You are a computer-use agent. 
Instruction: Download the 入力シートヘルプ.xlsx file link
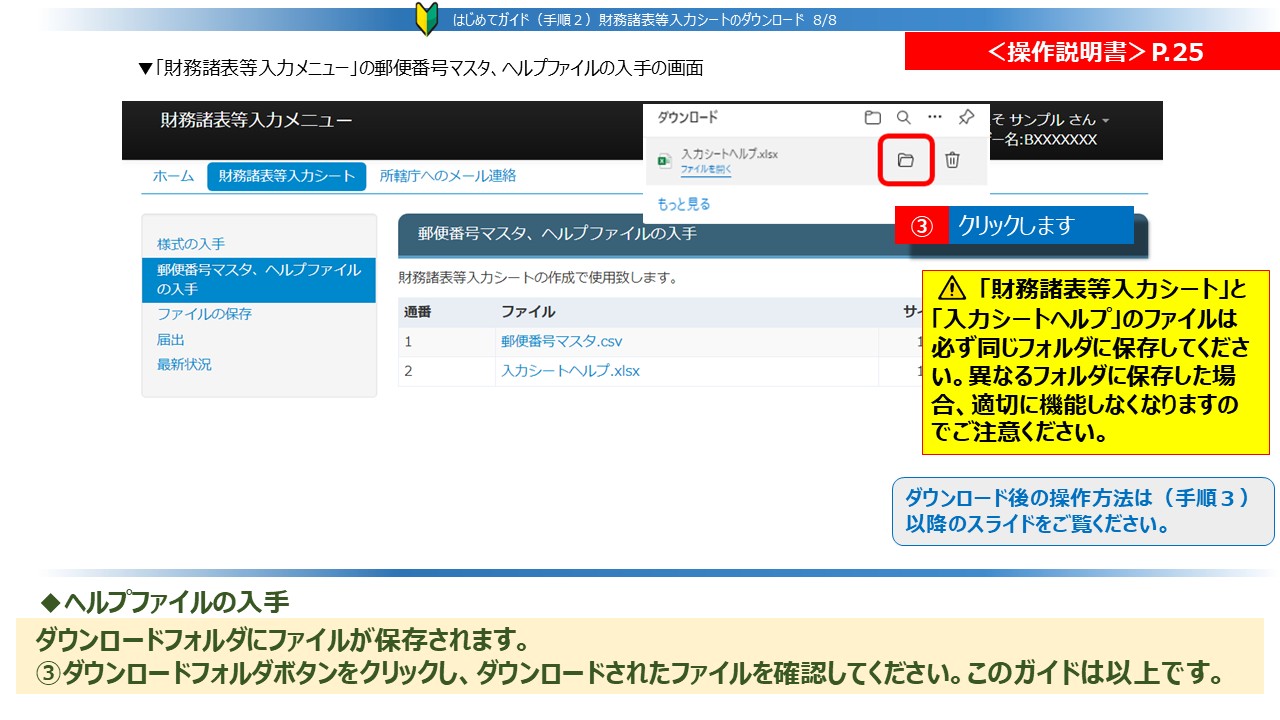(570, 371)
